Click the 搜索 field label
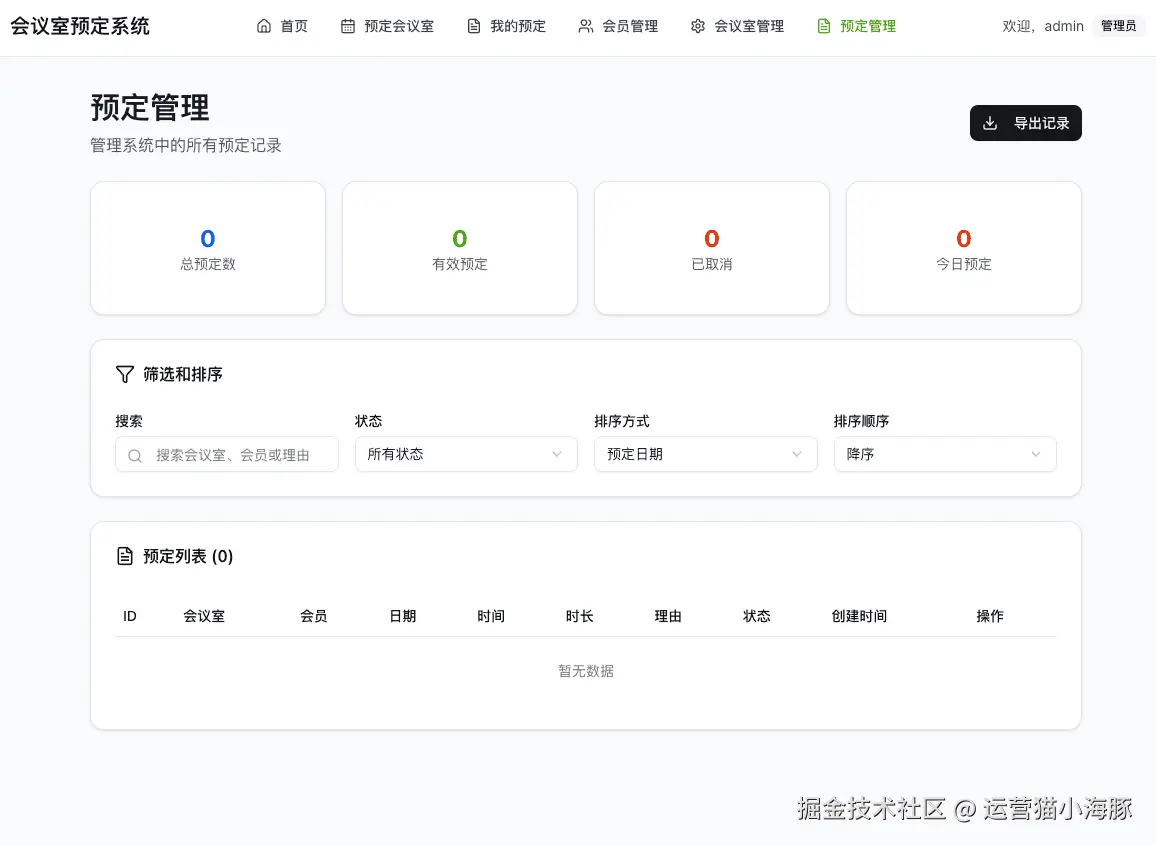The image size is (1156, 846). [x=129, y=422]
